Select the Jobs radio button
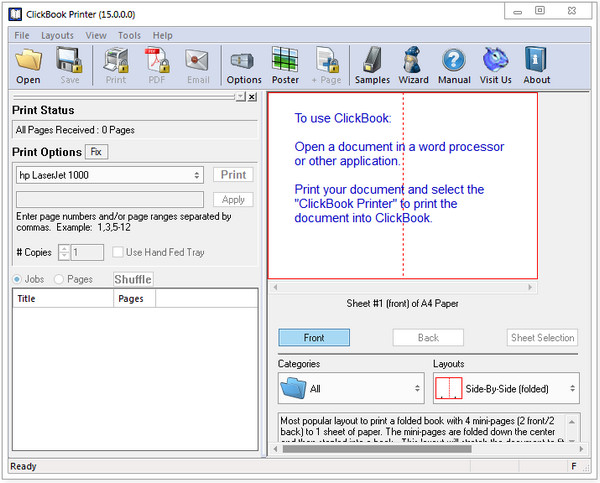The height and width of the screenshot is (483, 600). pyautogui.click(x=17, y=279)
